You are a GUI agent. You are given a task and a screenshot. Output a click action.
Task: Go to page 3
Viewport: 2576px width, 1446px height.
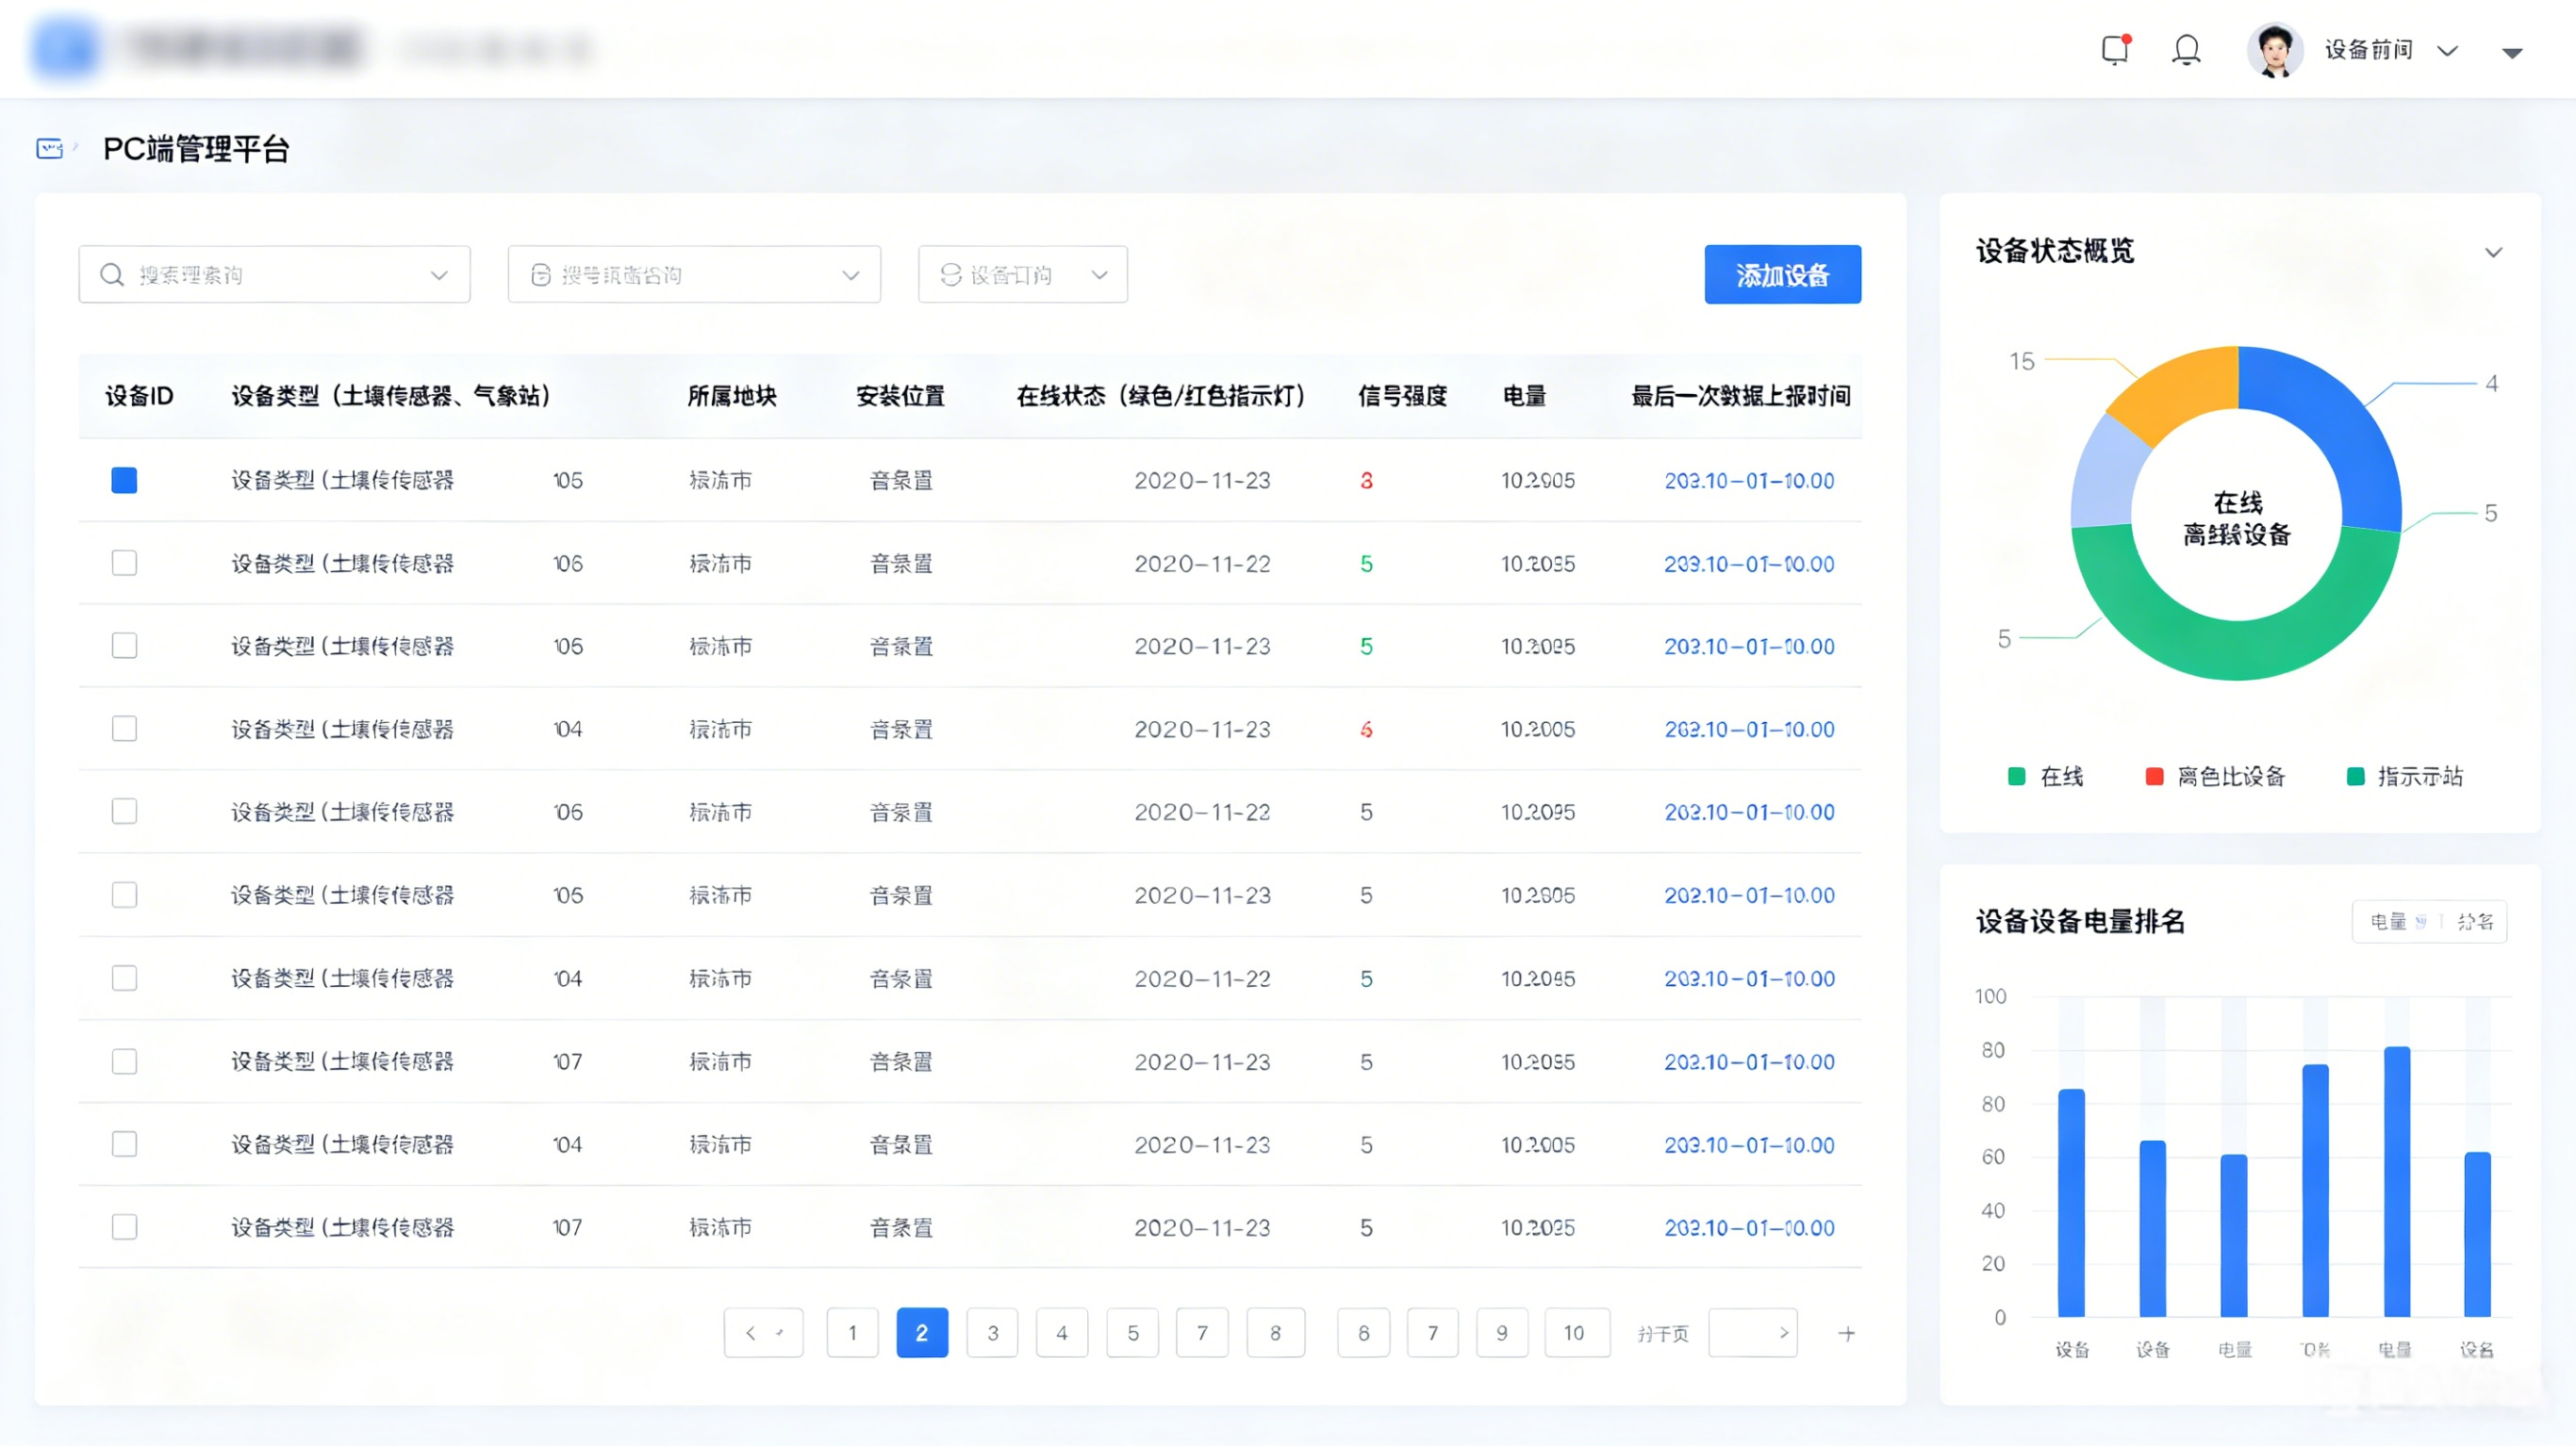pos(992,1332)
